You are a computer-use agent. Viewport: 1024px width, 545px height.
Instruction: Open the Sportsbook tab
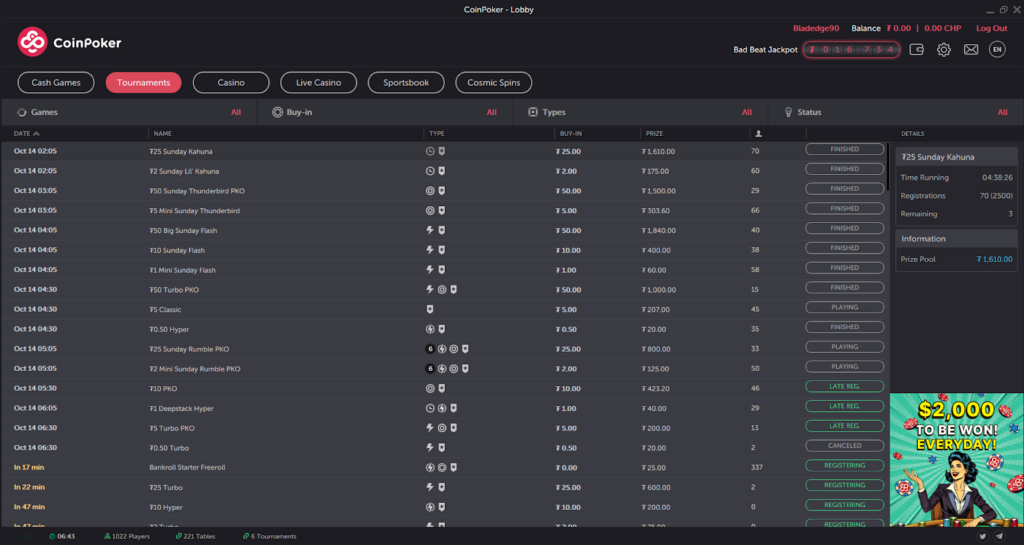406,83
